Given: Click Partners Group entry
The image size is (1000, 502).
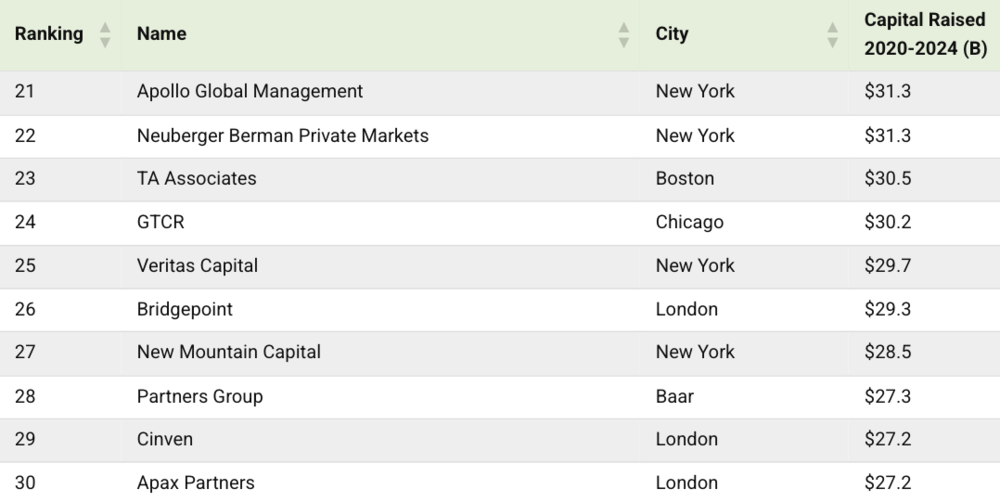Looking at the screenshot, I should 200,397.
